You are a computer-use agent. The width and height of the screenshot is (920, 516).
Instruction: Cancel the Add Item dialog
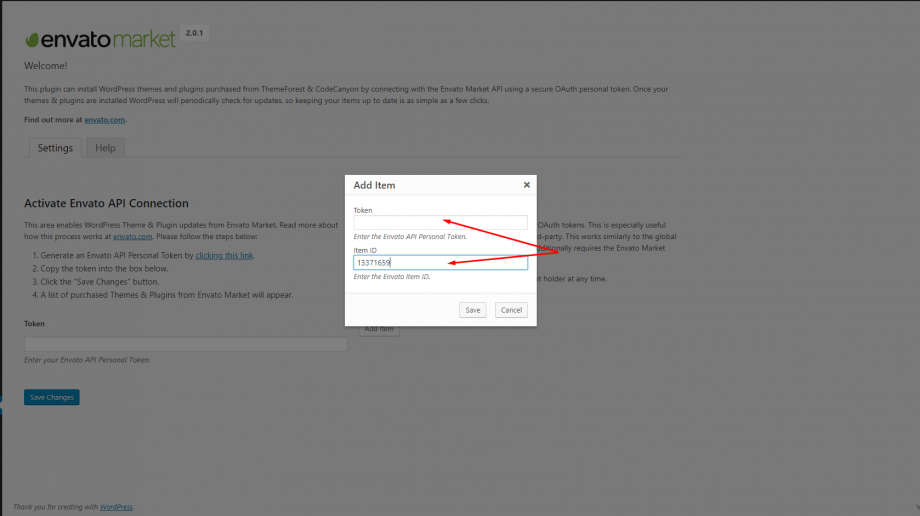(x=511, y=310)
